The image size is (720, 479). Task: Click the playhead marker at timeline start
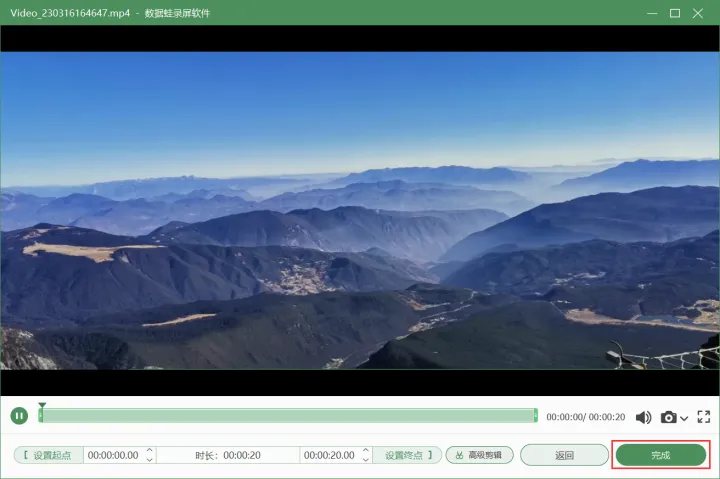pos(42,406)
